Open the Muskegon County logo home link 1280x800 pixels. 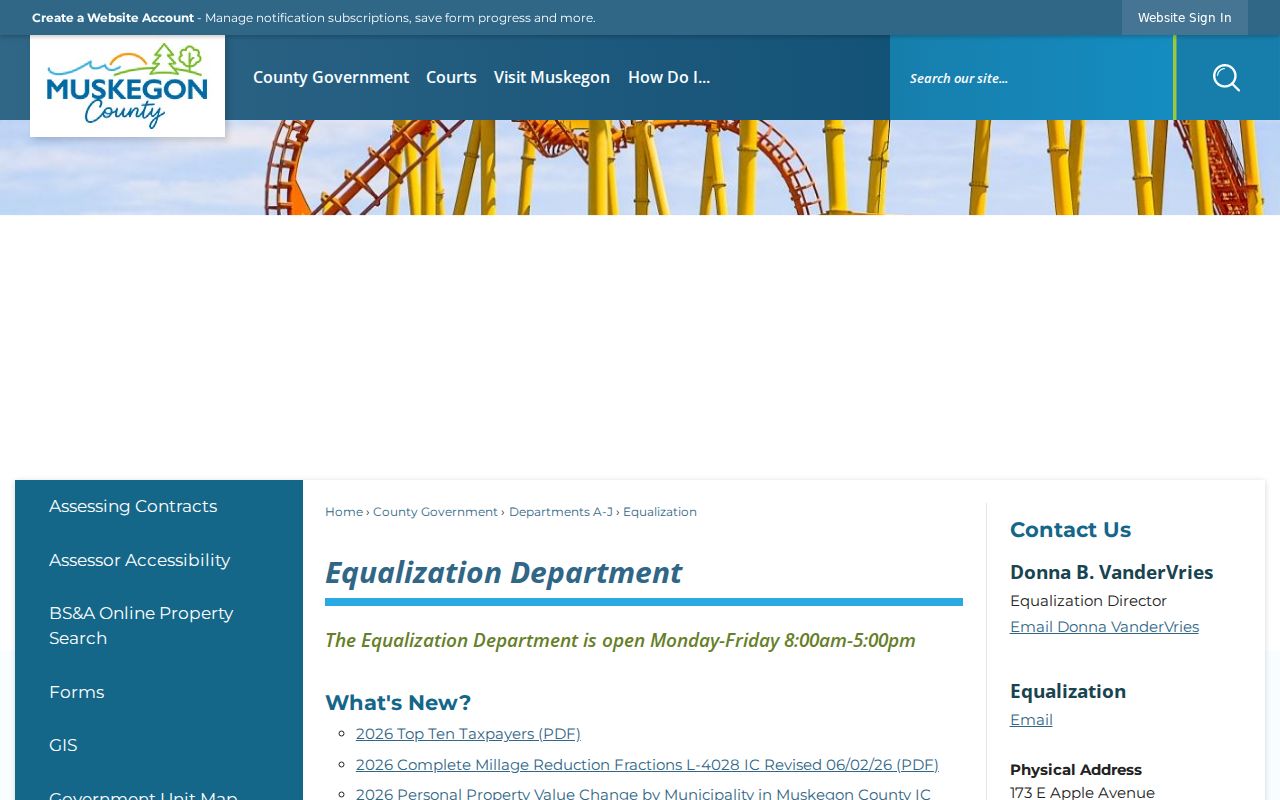127,86
